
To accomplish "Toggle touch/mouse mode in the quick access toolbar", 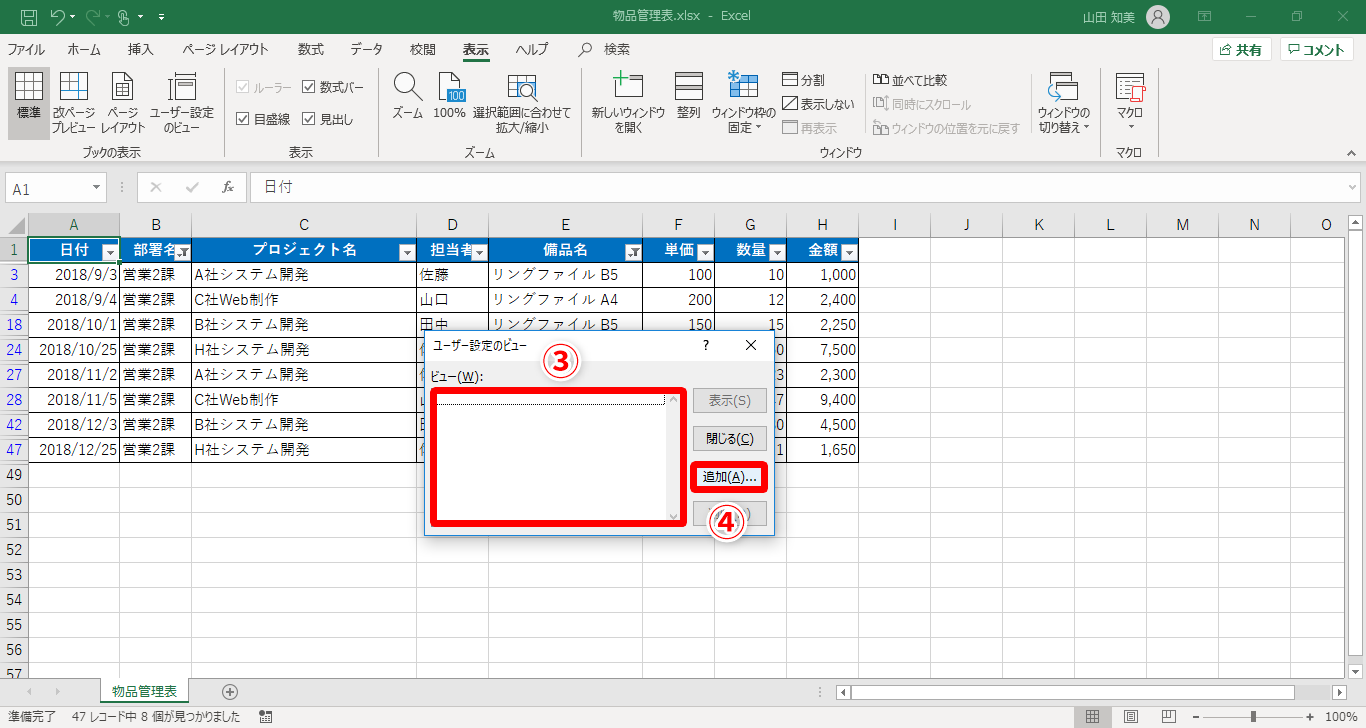I will click(x=125, y=16).
